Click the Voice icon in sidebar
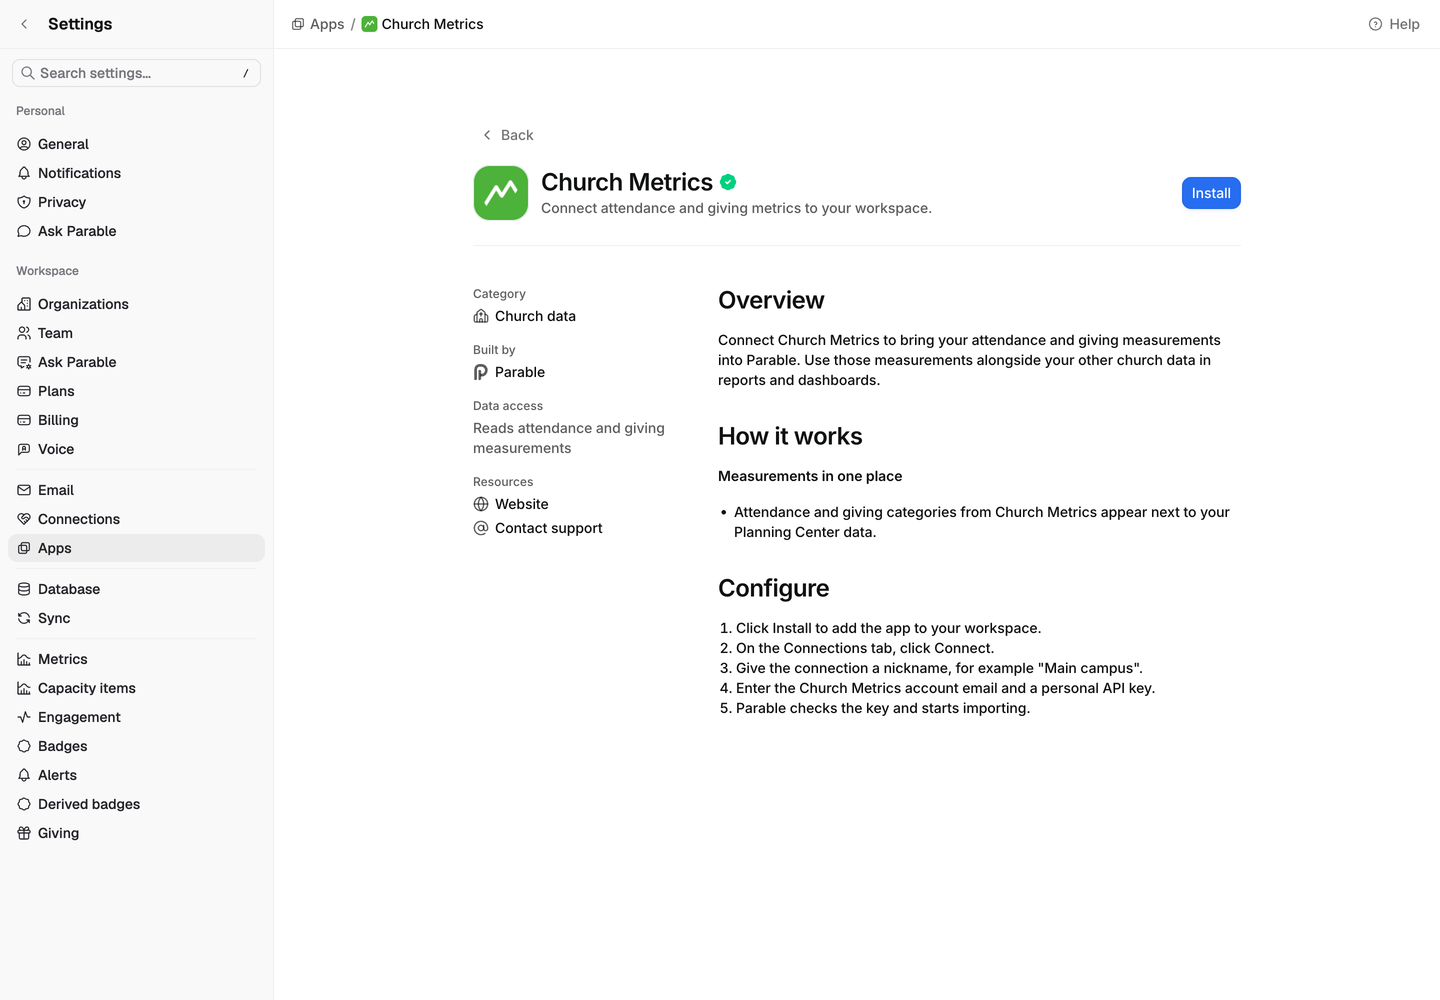The height and width of the screenshot is (1000, 1440). [24, 449]
